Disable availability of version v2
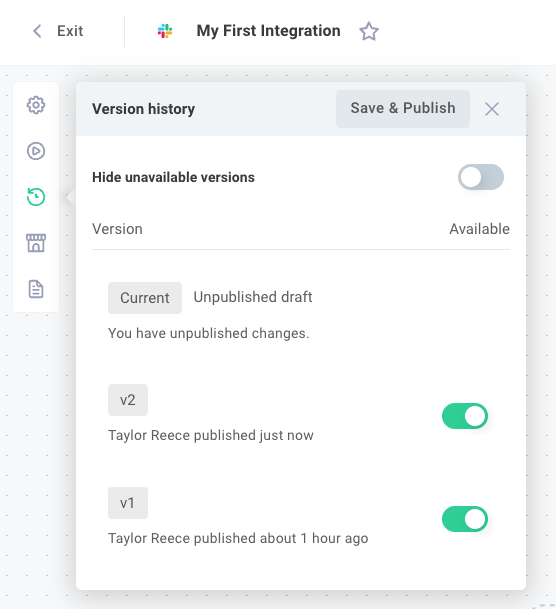The image size is (556, 609). [x=465, y=416]
